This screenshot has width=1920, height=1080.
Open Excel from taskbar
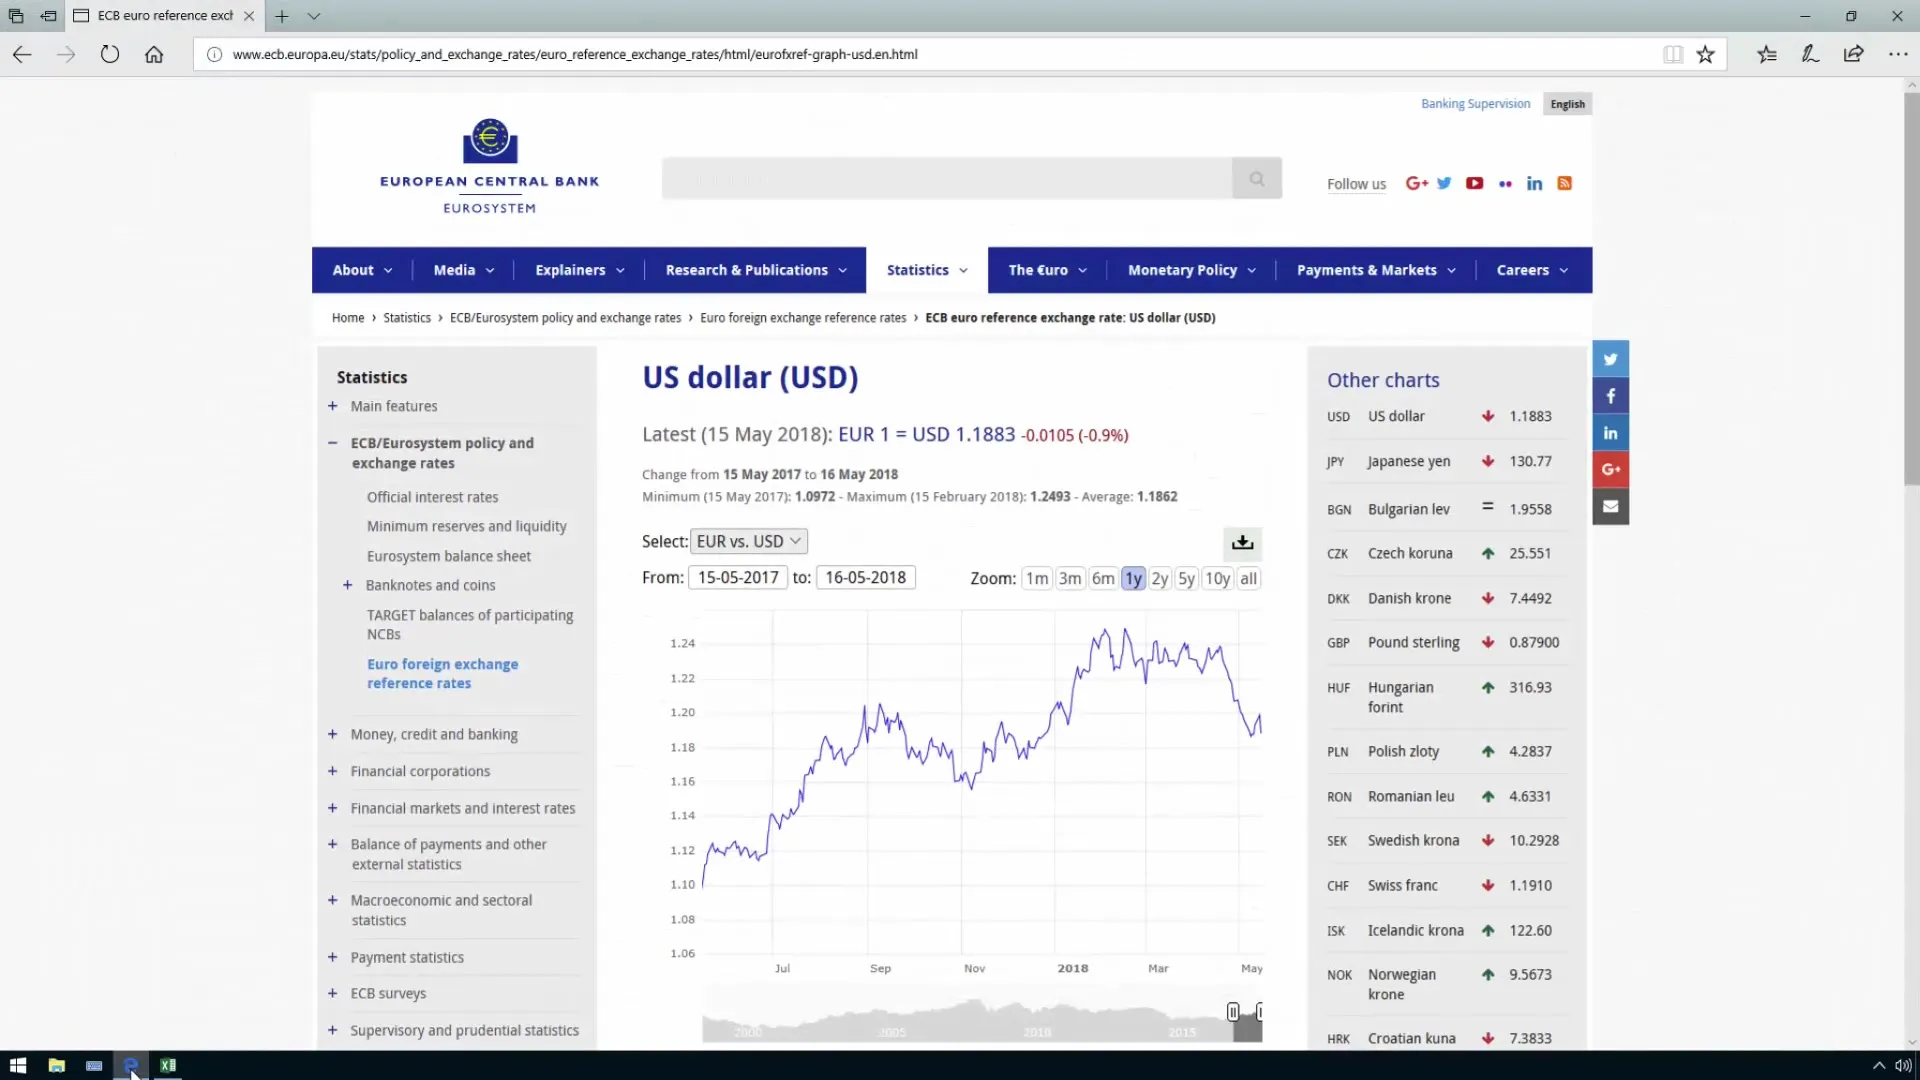click(x=168, y=1065)
